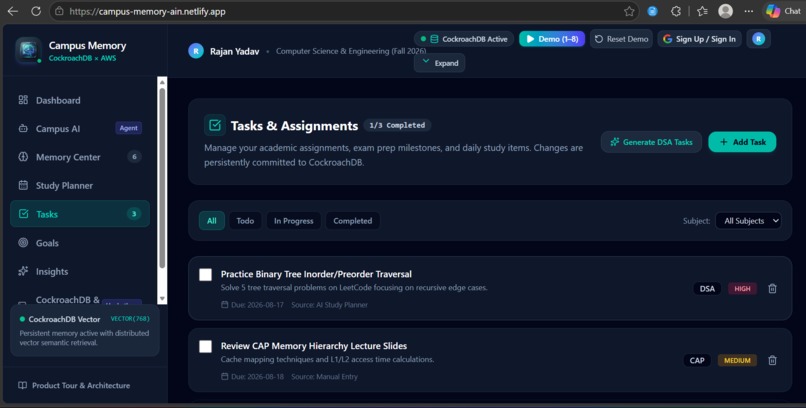This screenshot has width=806, height=408.
Task: Click the Reset Demo button
Action: [621, 39]
